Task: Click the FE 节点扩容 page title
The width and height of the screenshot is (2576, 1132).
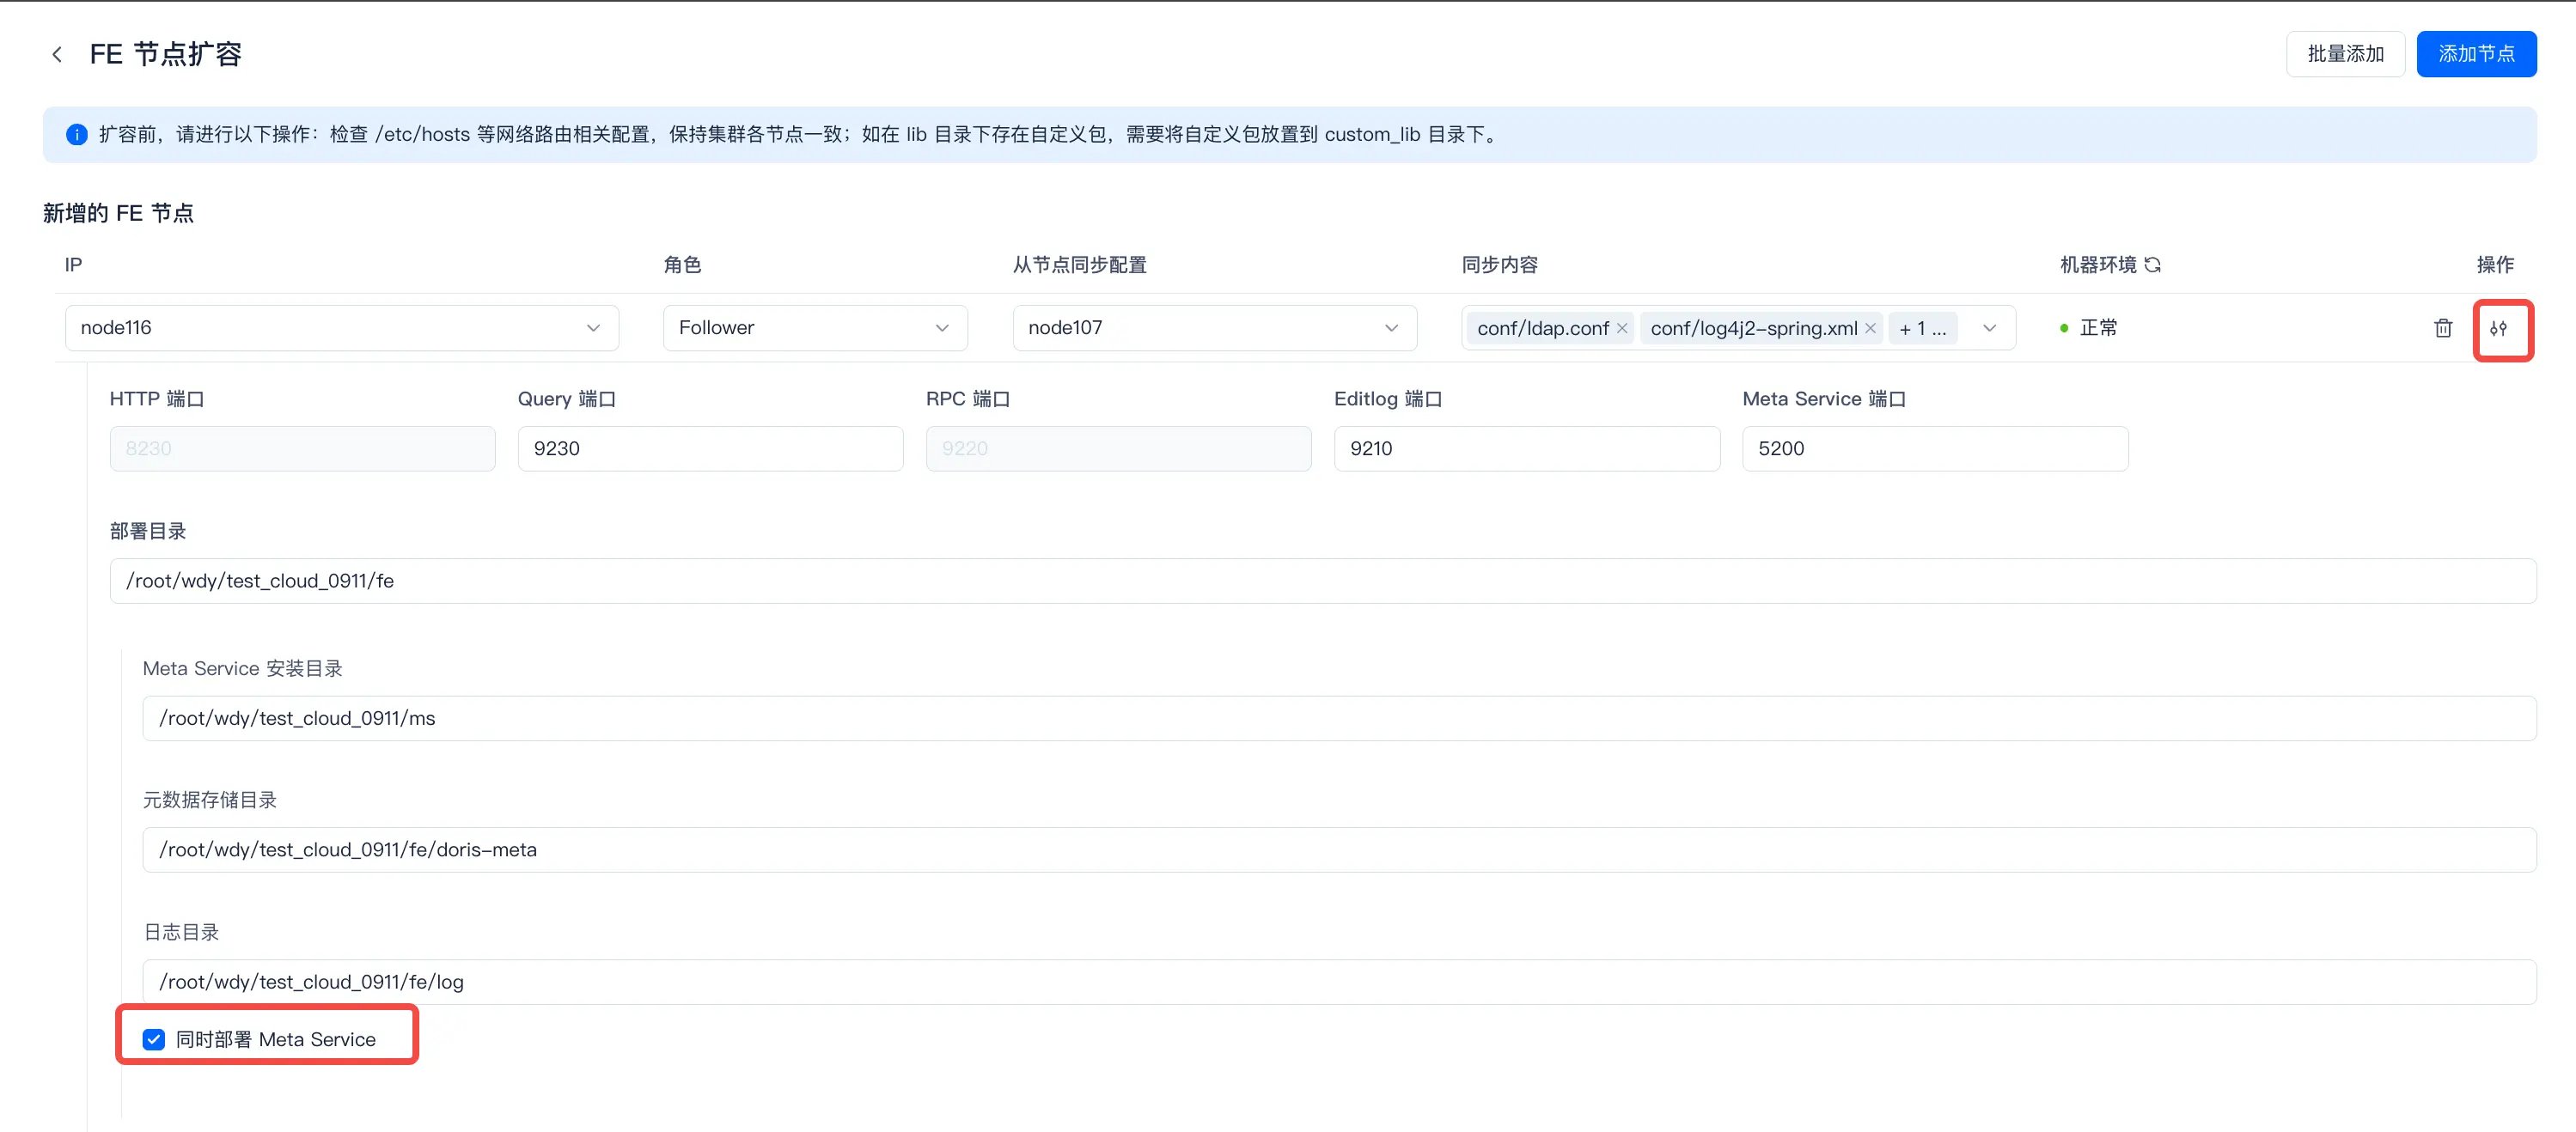Action: click(166, 54)
